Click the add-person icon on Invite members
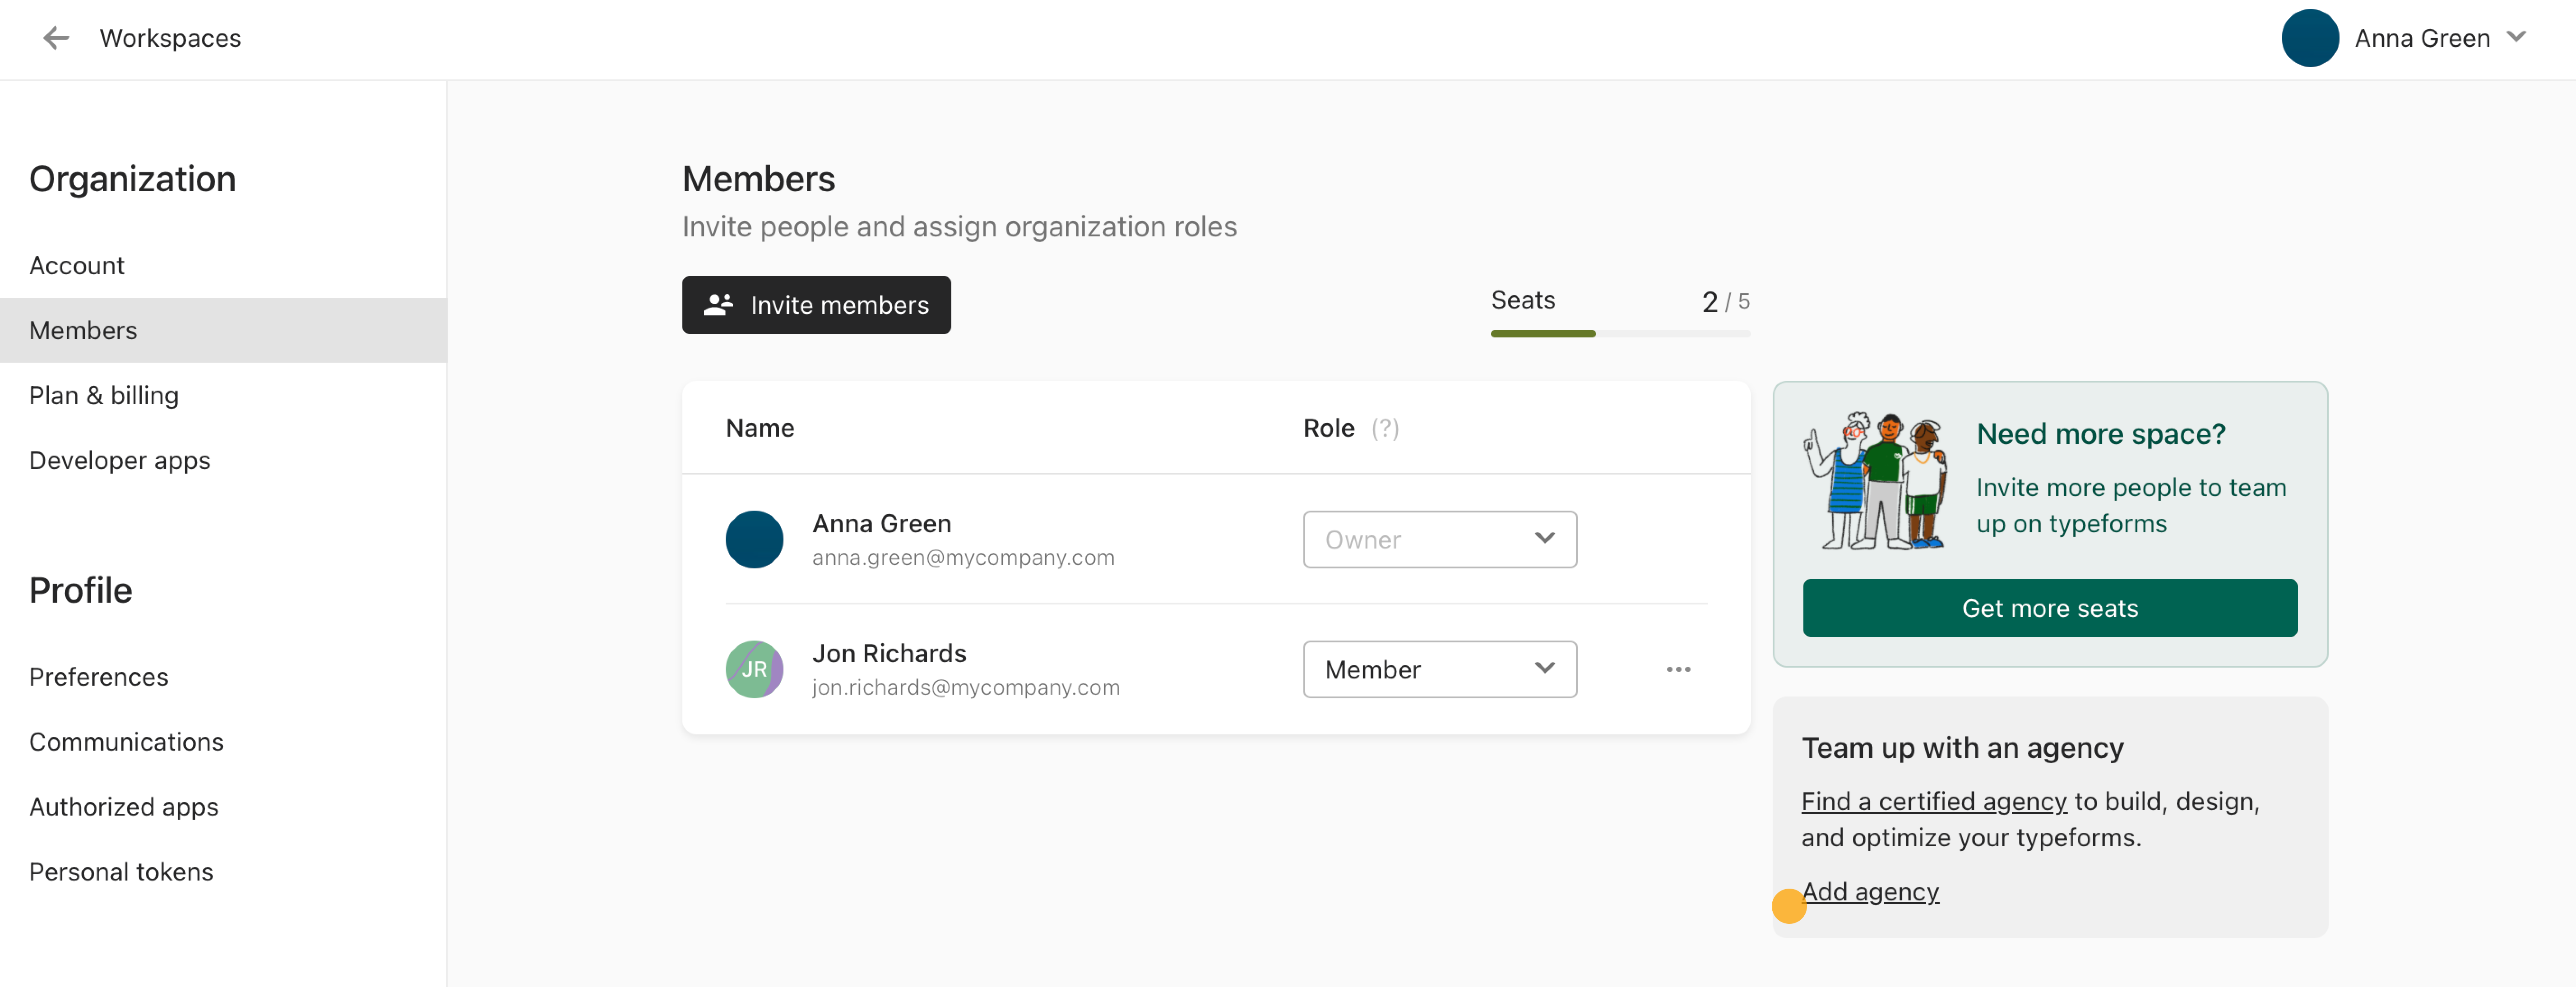Screen dimensions: 2576x987 pyautogui.click(x=718, y=305)
